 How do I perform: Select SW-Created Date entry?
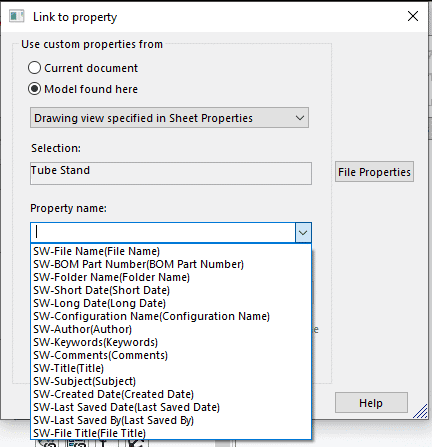pyautogui.click(x=171, y=394)
